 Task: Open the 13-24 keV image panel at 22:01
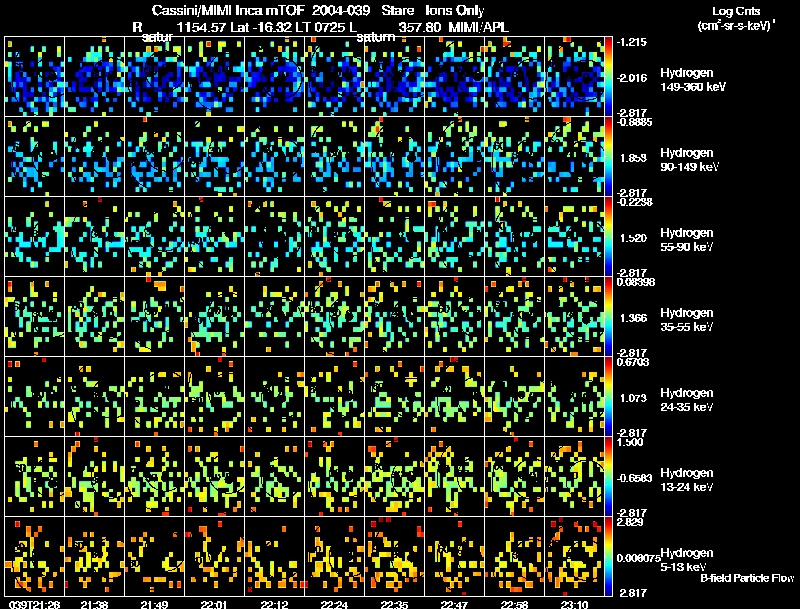214,477
